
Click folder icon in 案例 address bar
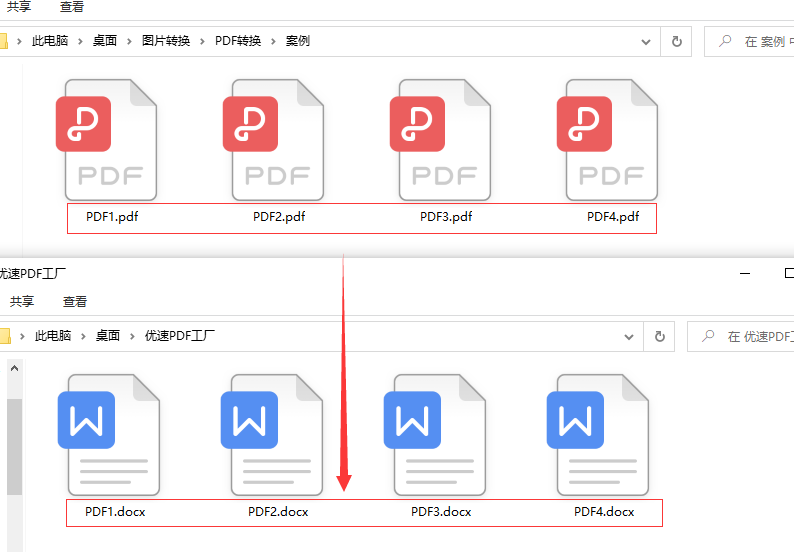pos(4,41)
